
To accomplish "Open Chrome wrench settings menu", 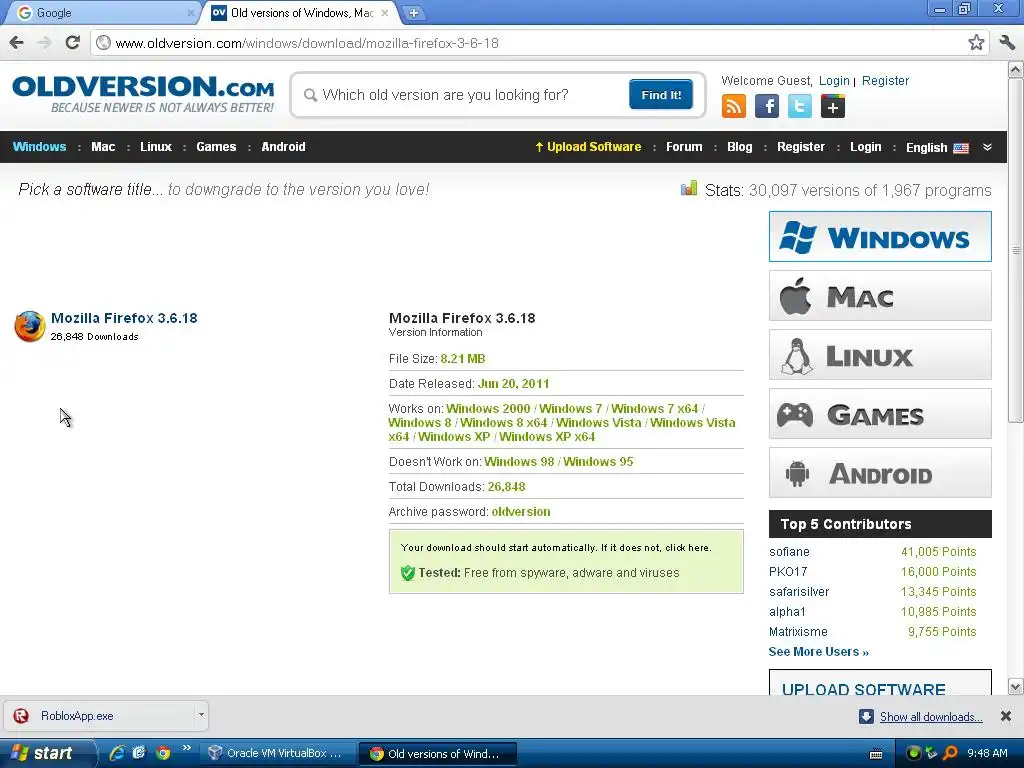I will click(1006, 43).
